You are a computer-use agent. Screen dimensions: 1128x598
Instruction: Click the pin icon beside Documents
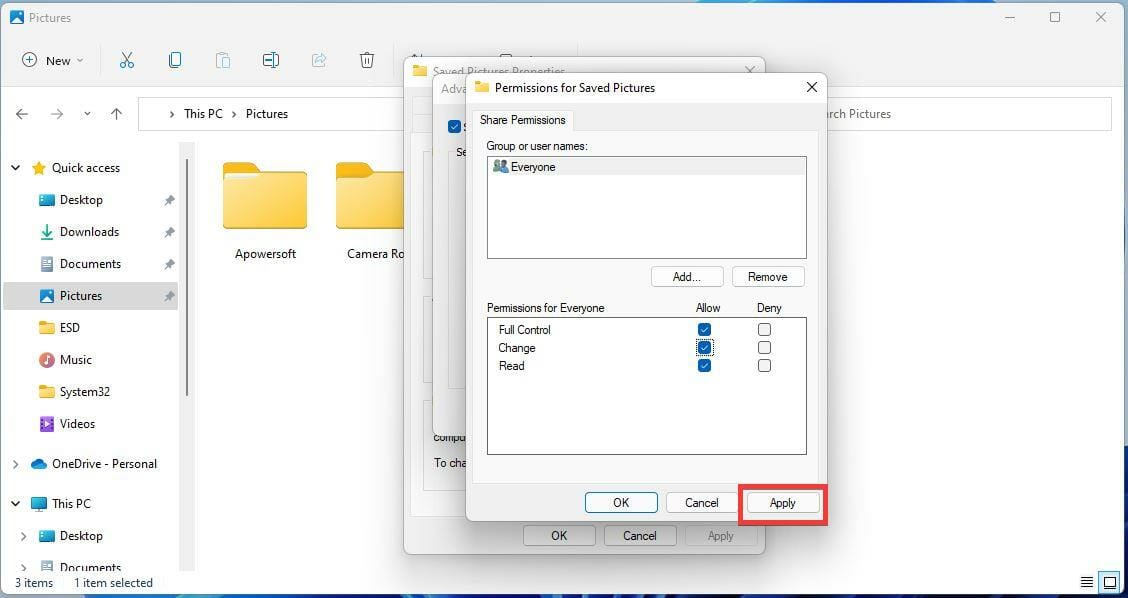point(169,264)
